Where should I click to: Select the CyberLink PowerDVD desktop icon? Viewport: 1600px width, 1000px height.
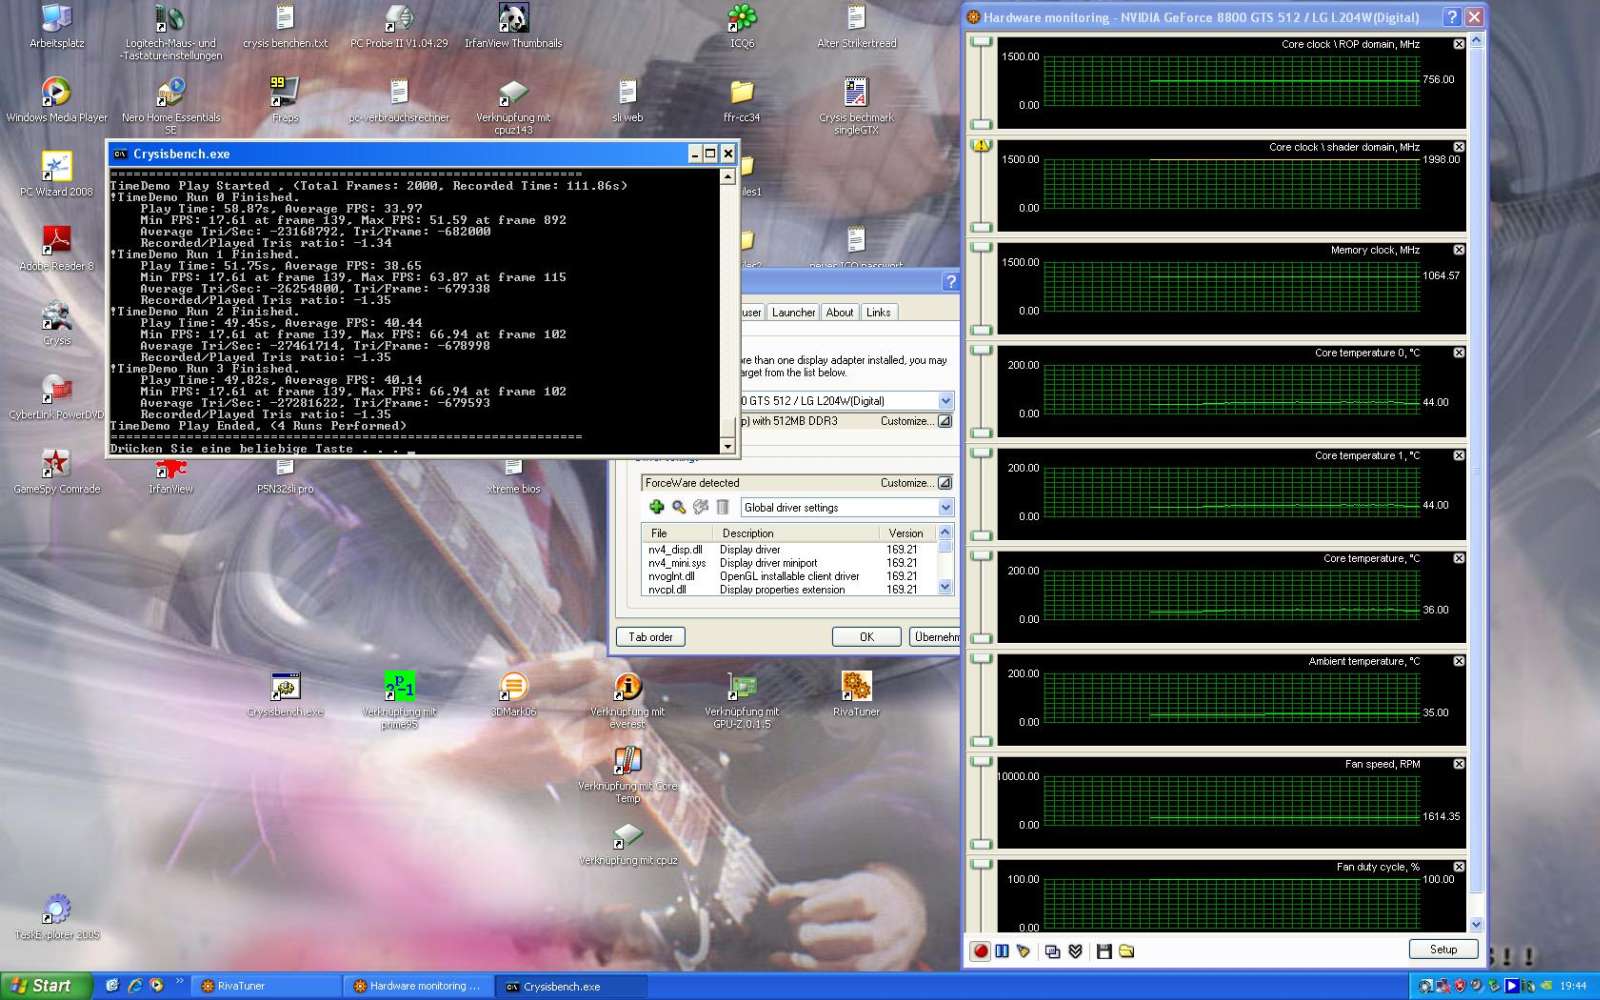pyautogui.click(x=57, y=397)
